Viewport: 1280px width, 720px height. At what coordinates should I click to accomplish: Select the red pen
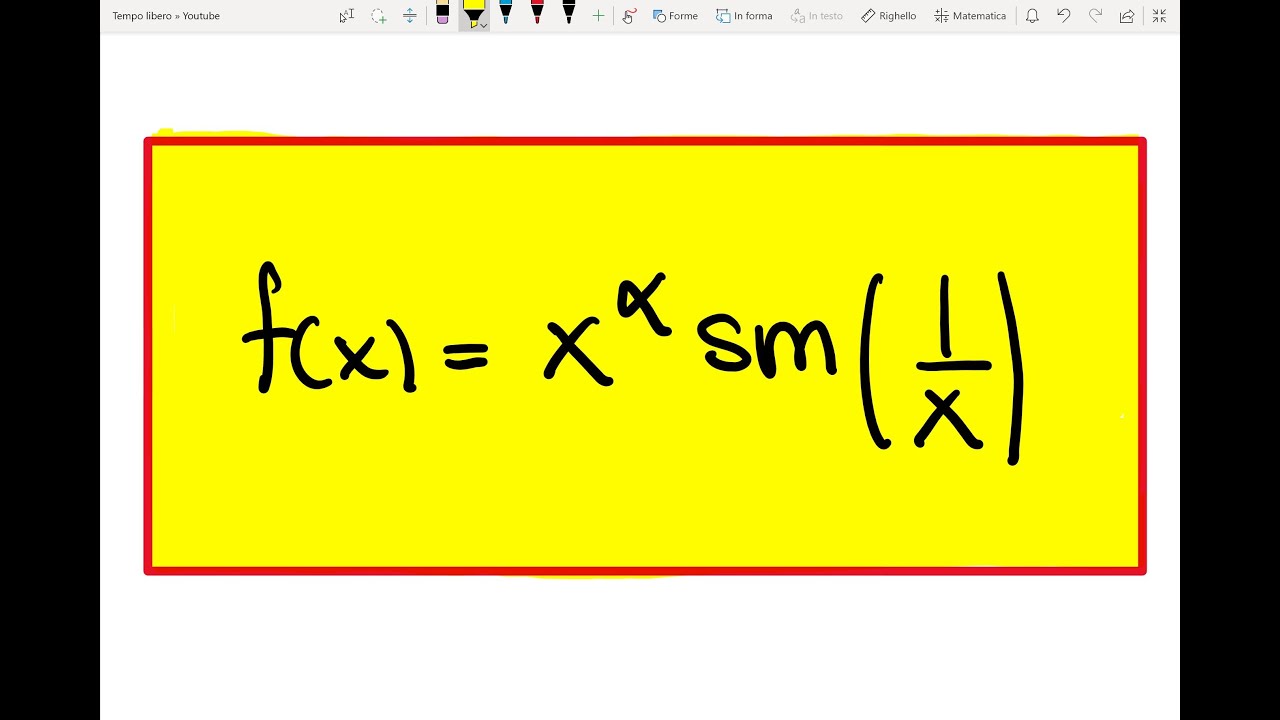[x=537, y=13]
